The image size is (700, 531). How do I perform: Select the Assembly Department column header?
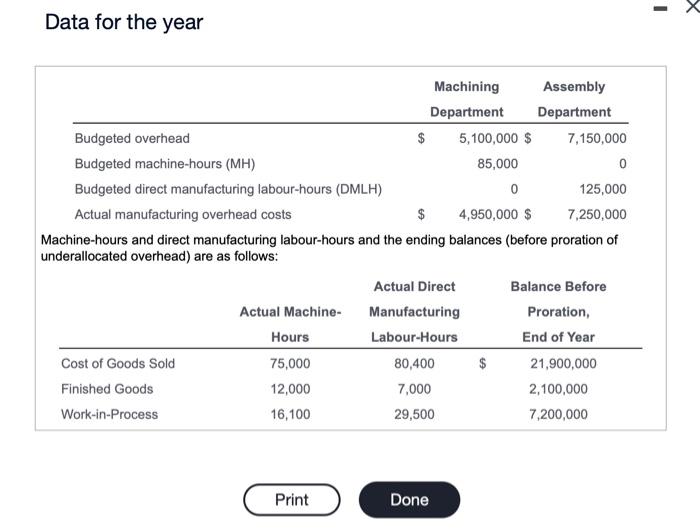coord(574,99)
